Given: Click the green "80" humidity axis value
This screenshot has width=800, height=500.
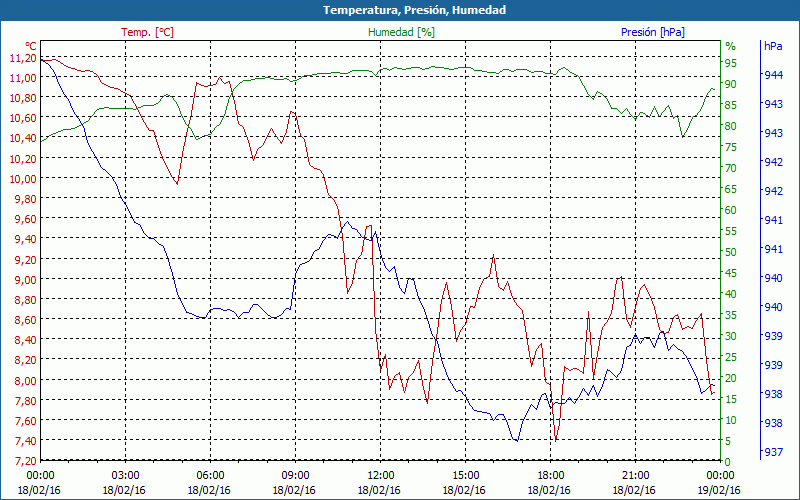Looking at the screenshot, I should tap(731, 126).
